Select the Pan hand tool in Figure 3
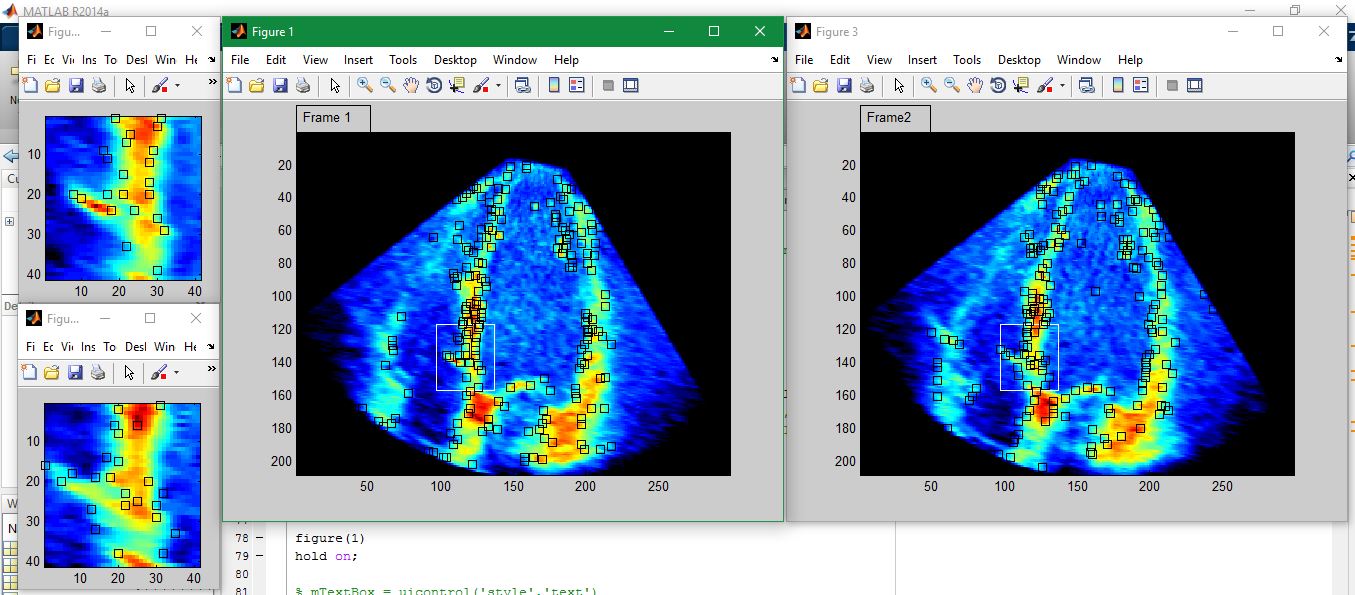Screen dimensions: 1355x595 (x=975, y=86)
